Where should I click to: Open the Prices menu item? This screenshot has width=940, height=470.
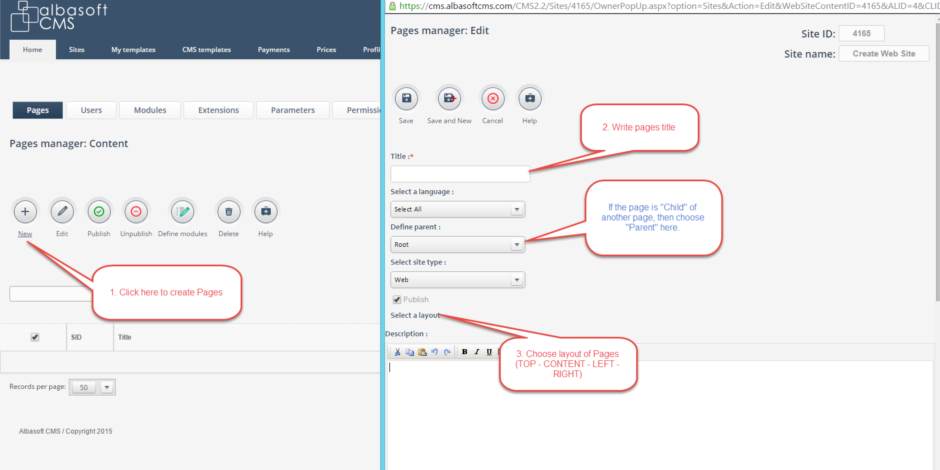click(326, 50)
